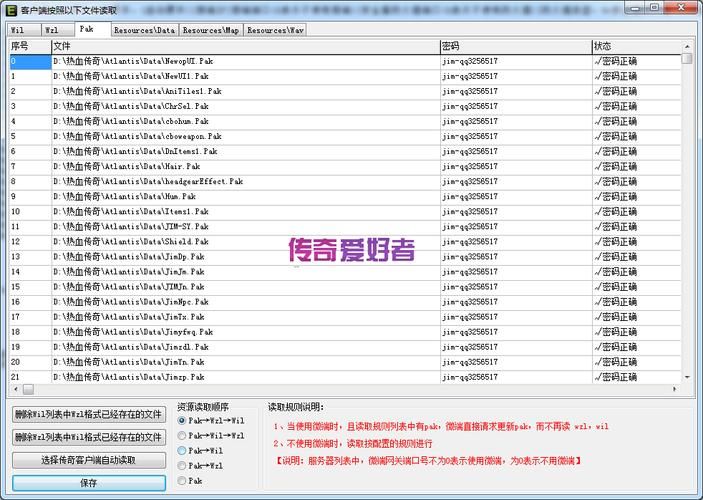
Task: Select file NewUI1.Pak row
Action: click(x=345, y=76)
